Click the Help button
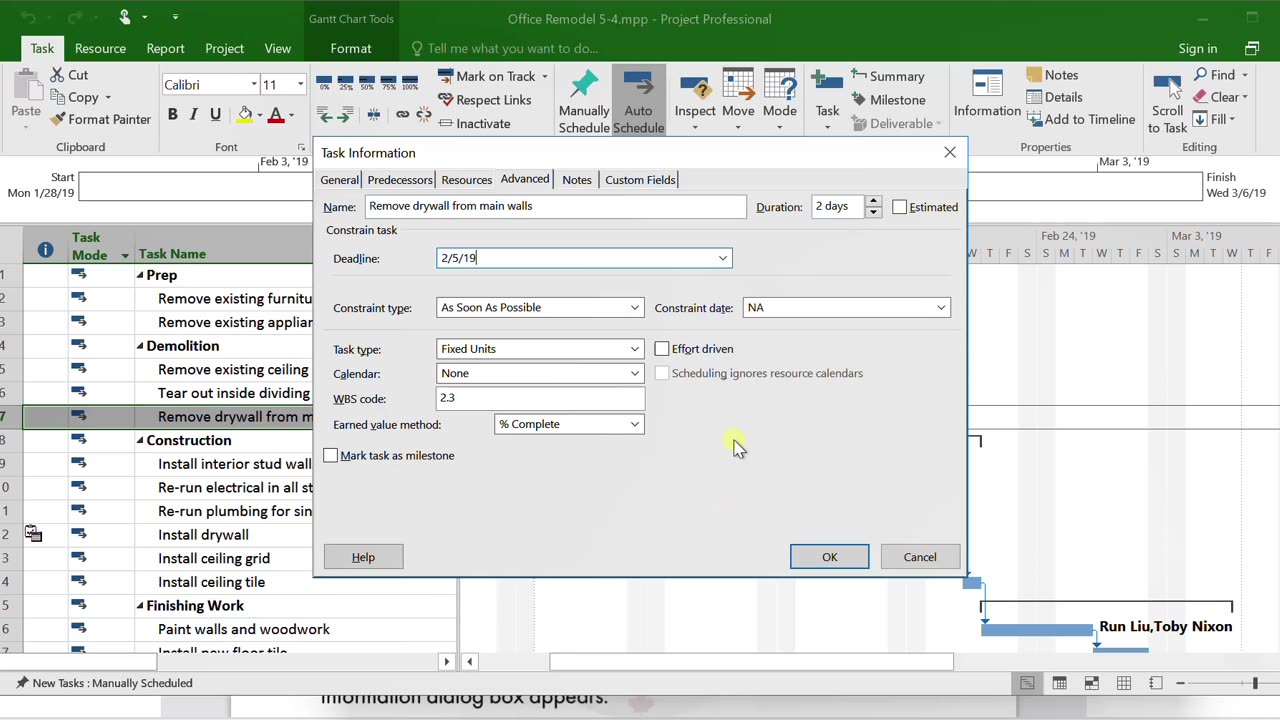 point(363,557)
